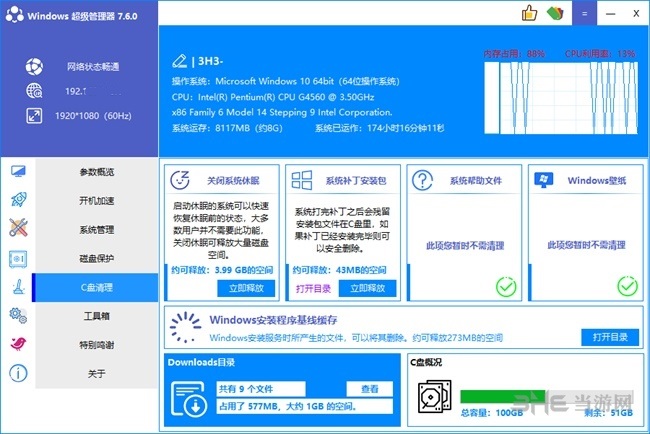Click the pencil edit computer name icon

point(179,61)
